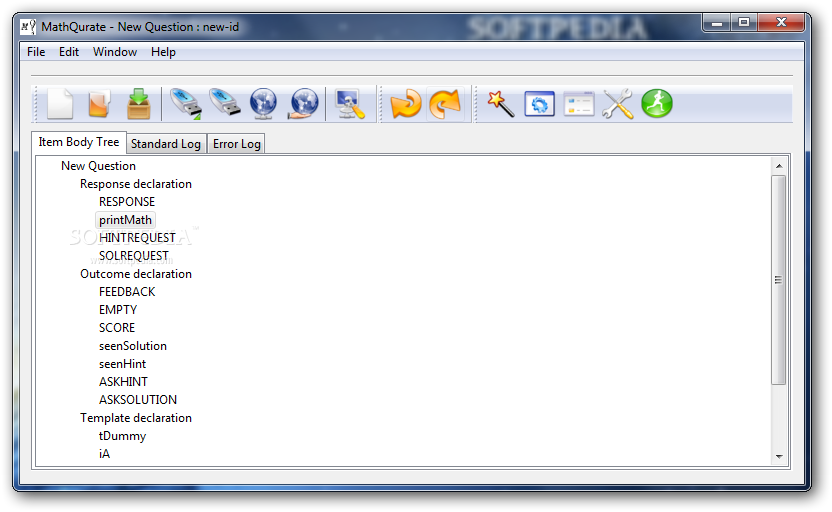Select the Response declaration node
This screenshot has width=832, height=512.
[x=136, y=184]
